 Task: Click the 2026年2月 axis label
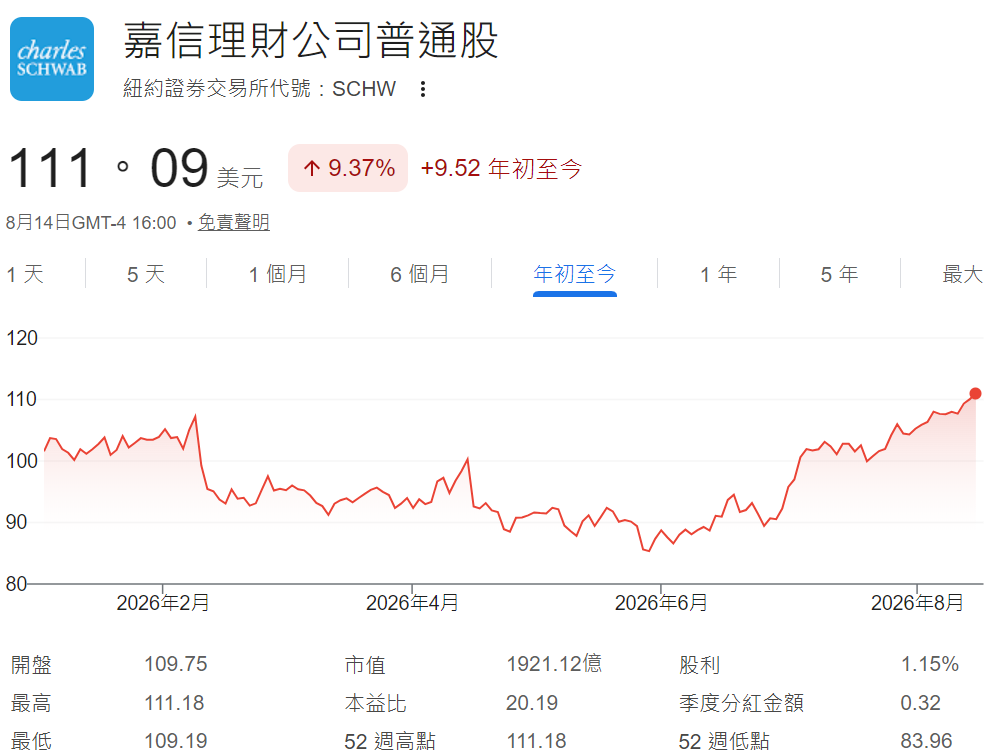click(163, 603)
